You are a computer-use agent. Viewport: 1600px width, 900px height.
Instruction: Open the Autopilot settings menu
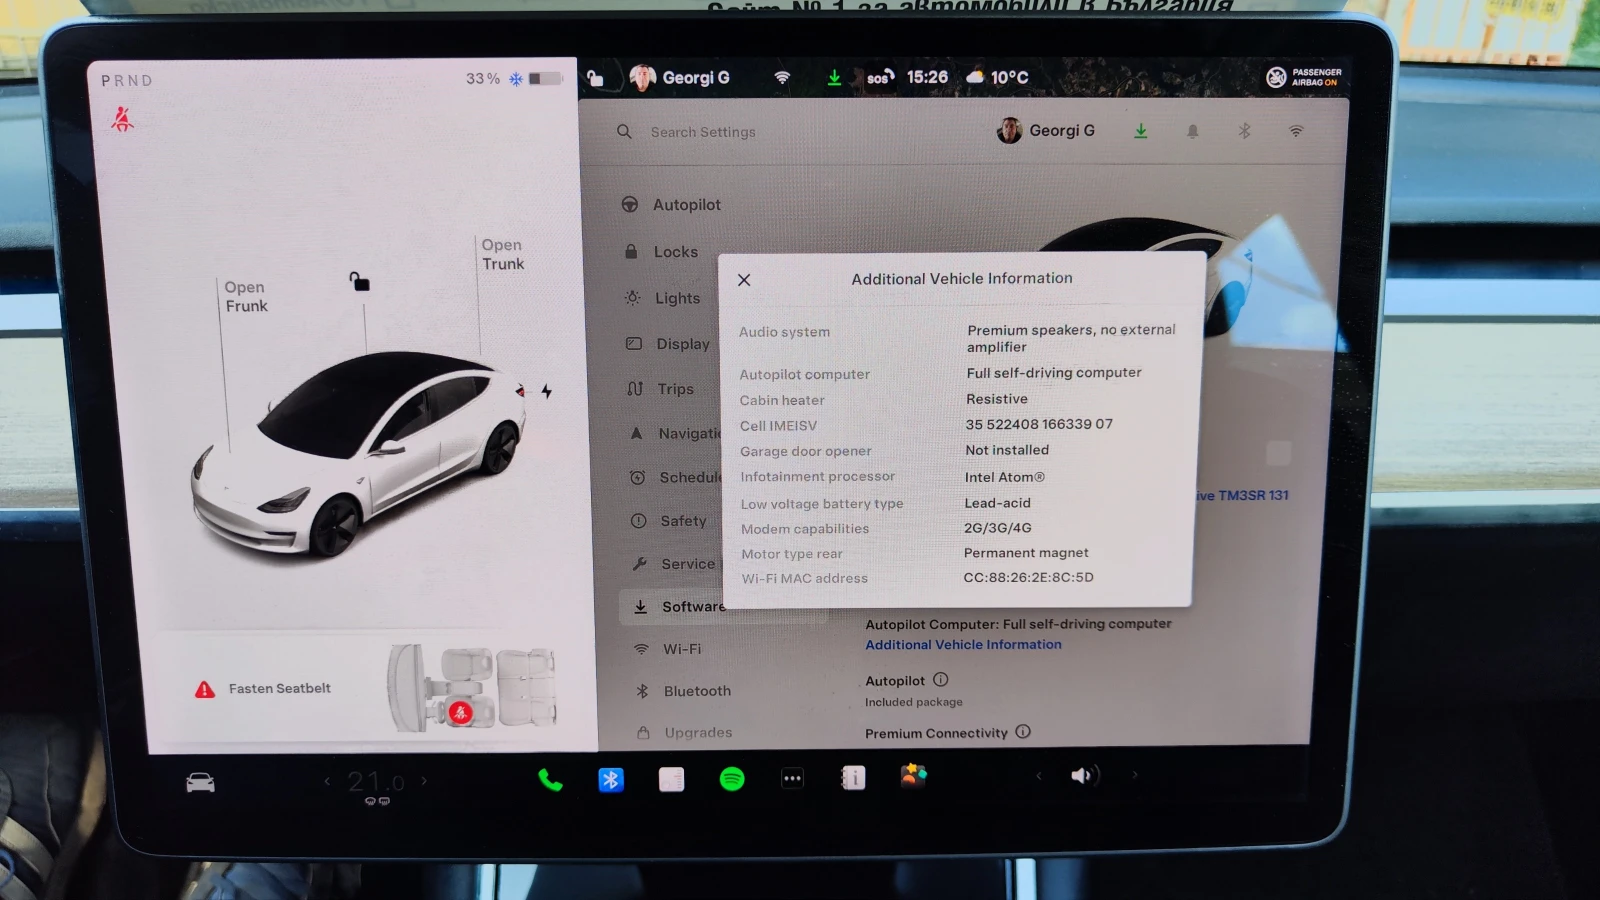pyautogui.click(x=671, y=204)
